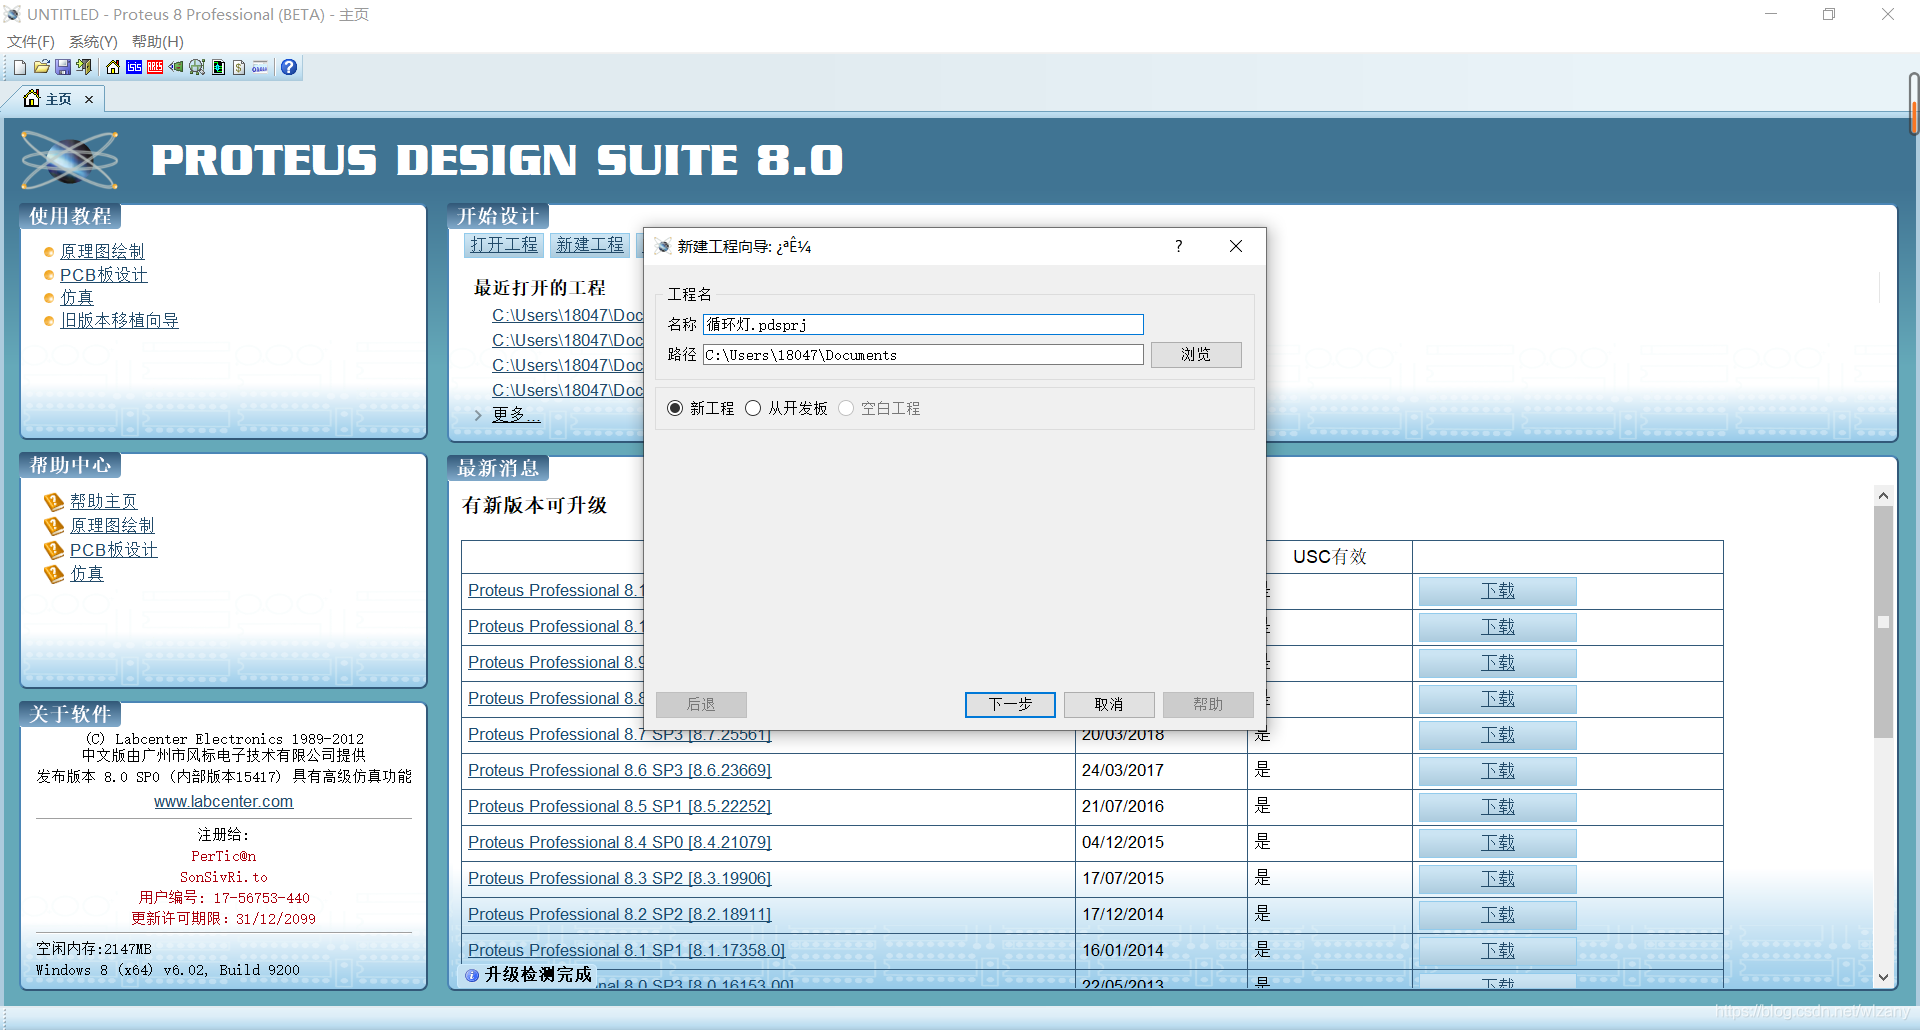Open the 文件(F) menu

[31, 41]
